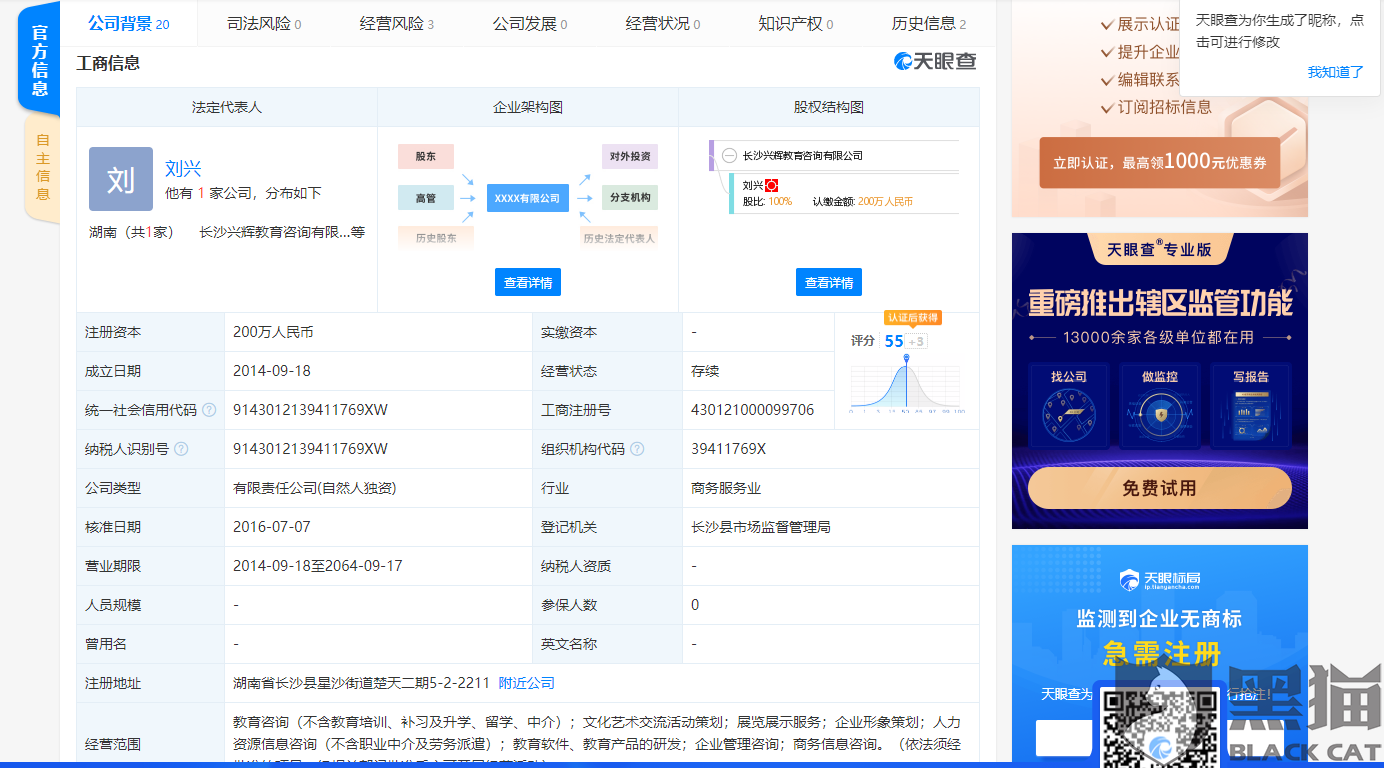Click the 找公司 card in the ad

click(1069, 405)
